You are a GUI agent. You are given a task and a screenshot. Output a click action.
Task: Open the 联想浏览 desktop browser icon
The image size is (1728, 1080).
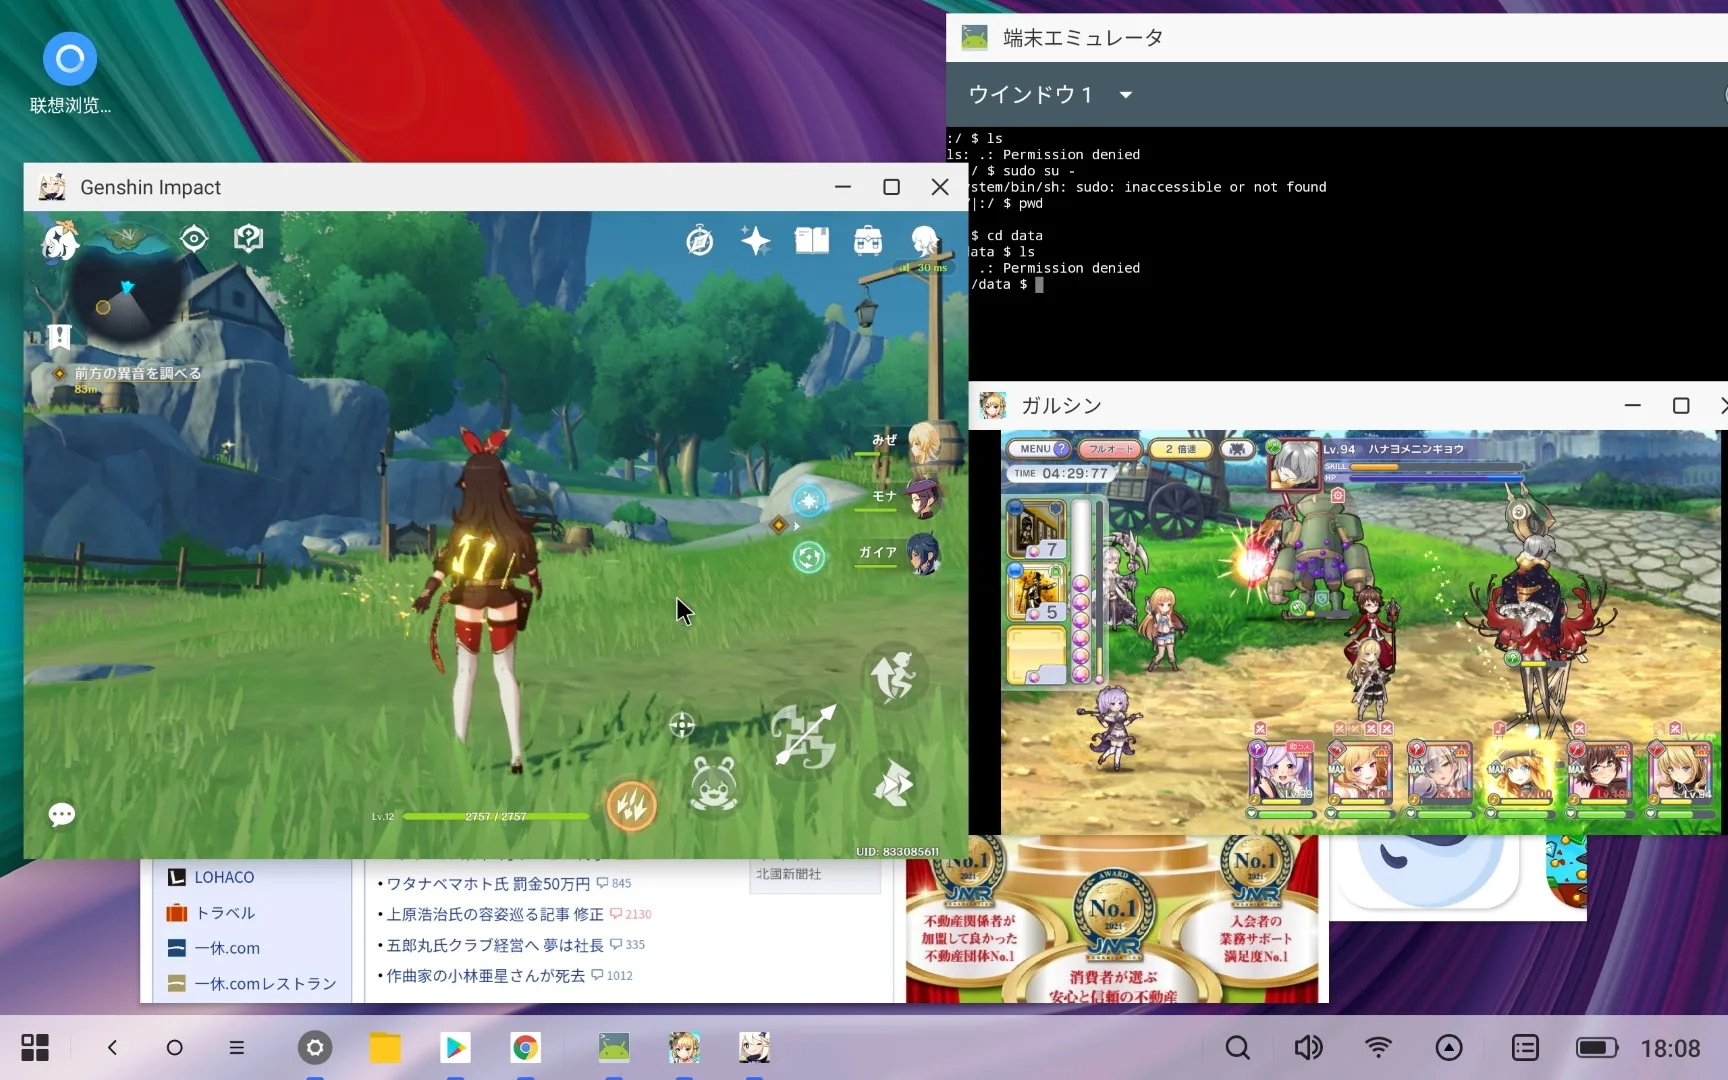tap(70, 74)
